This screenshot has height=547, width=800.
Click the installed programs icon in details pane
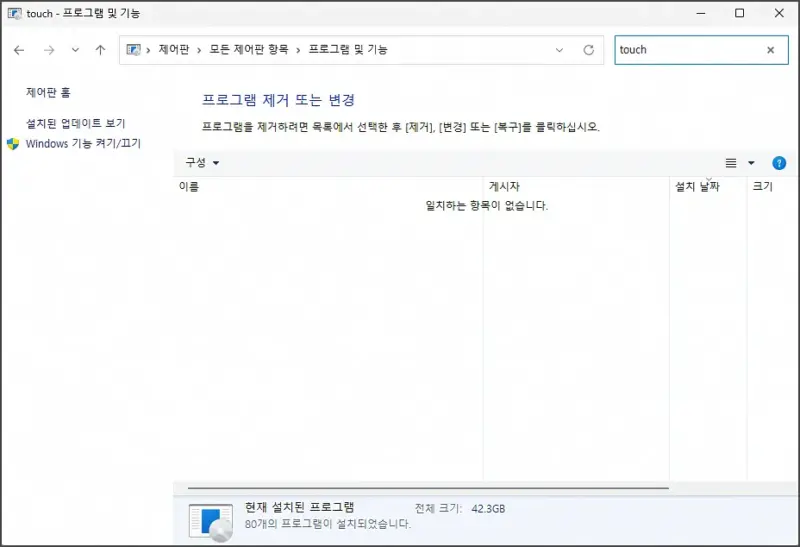point(211,522)
